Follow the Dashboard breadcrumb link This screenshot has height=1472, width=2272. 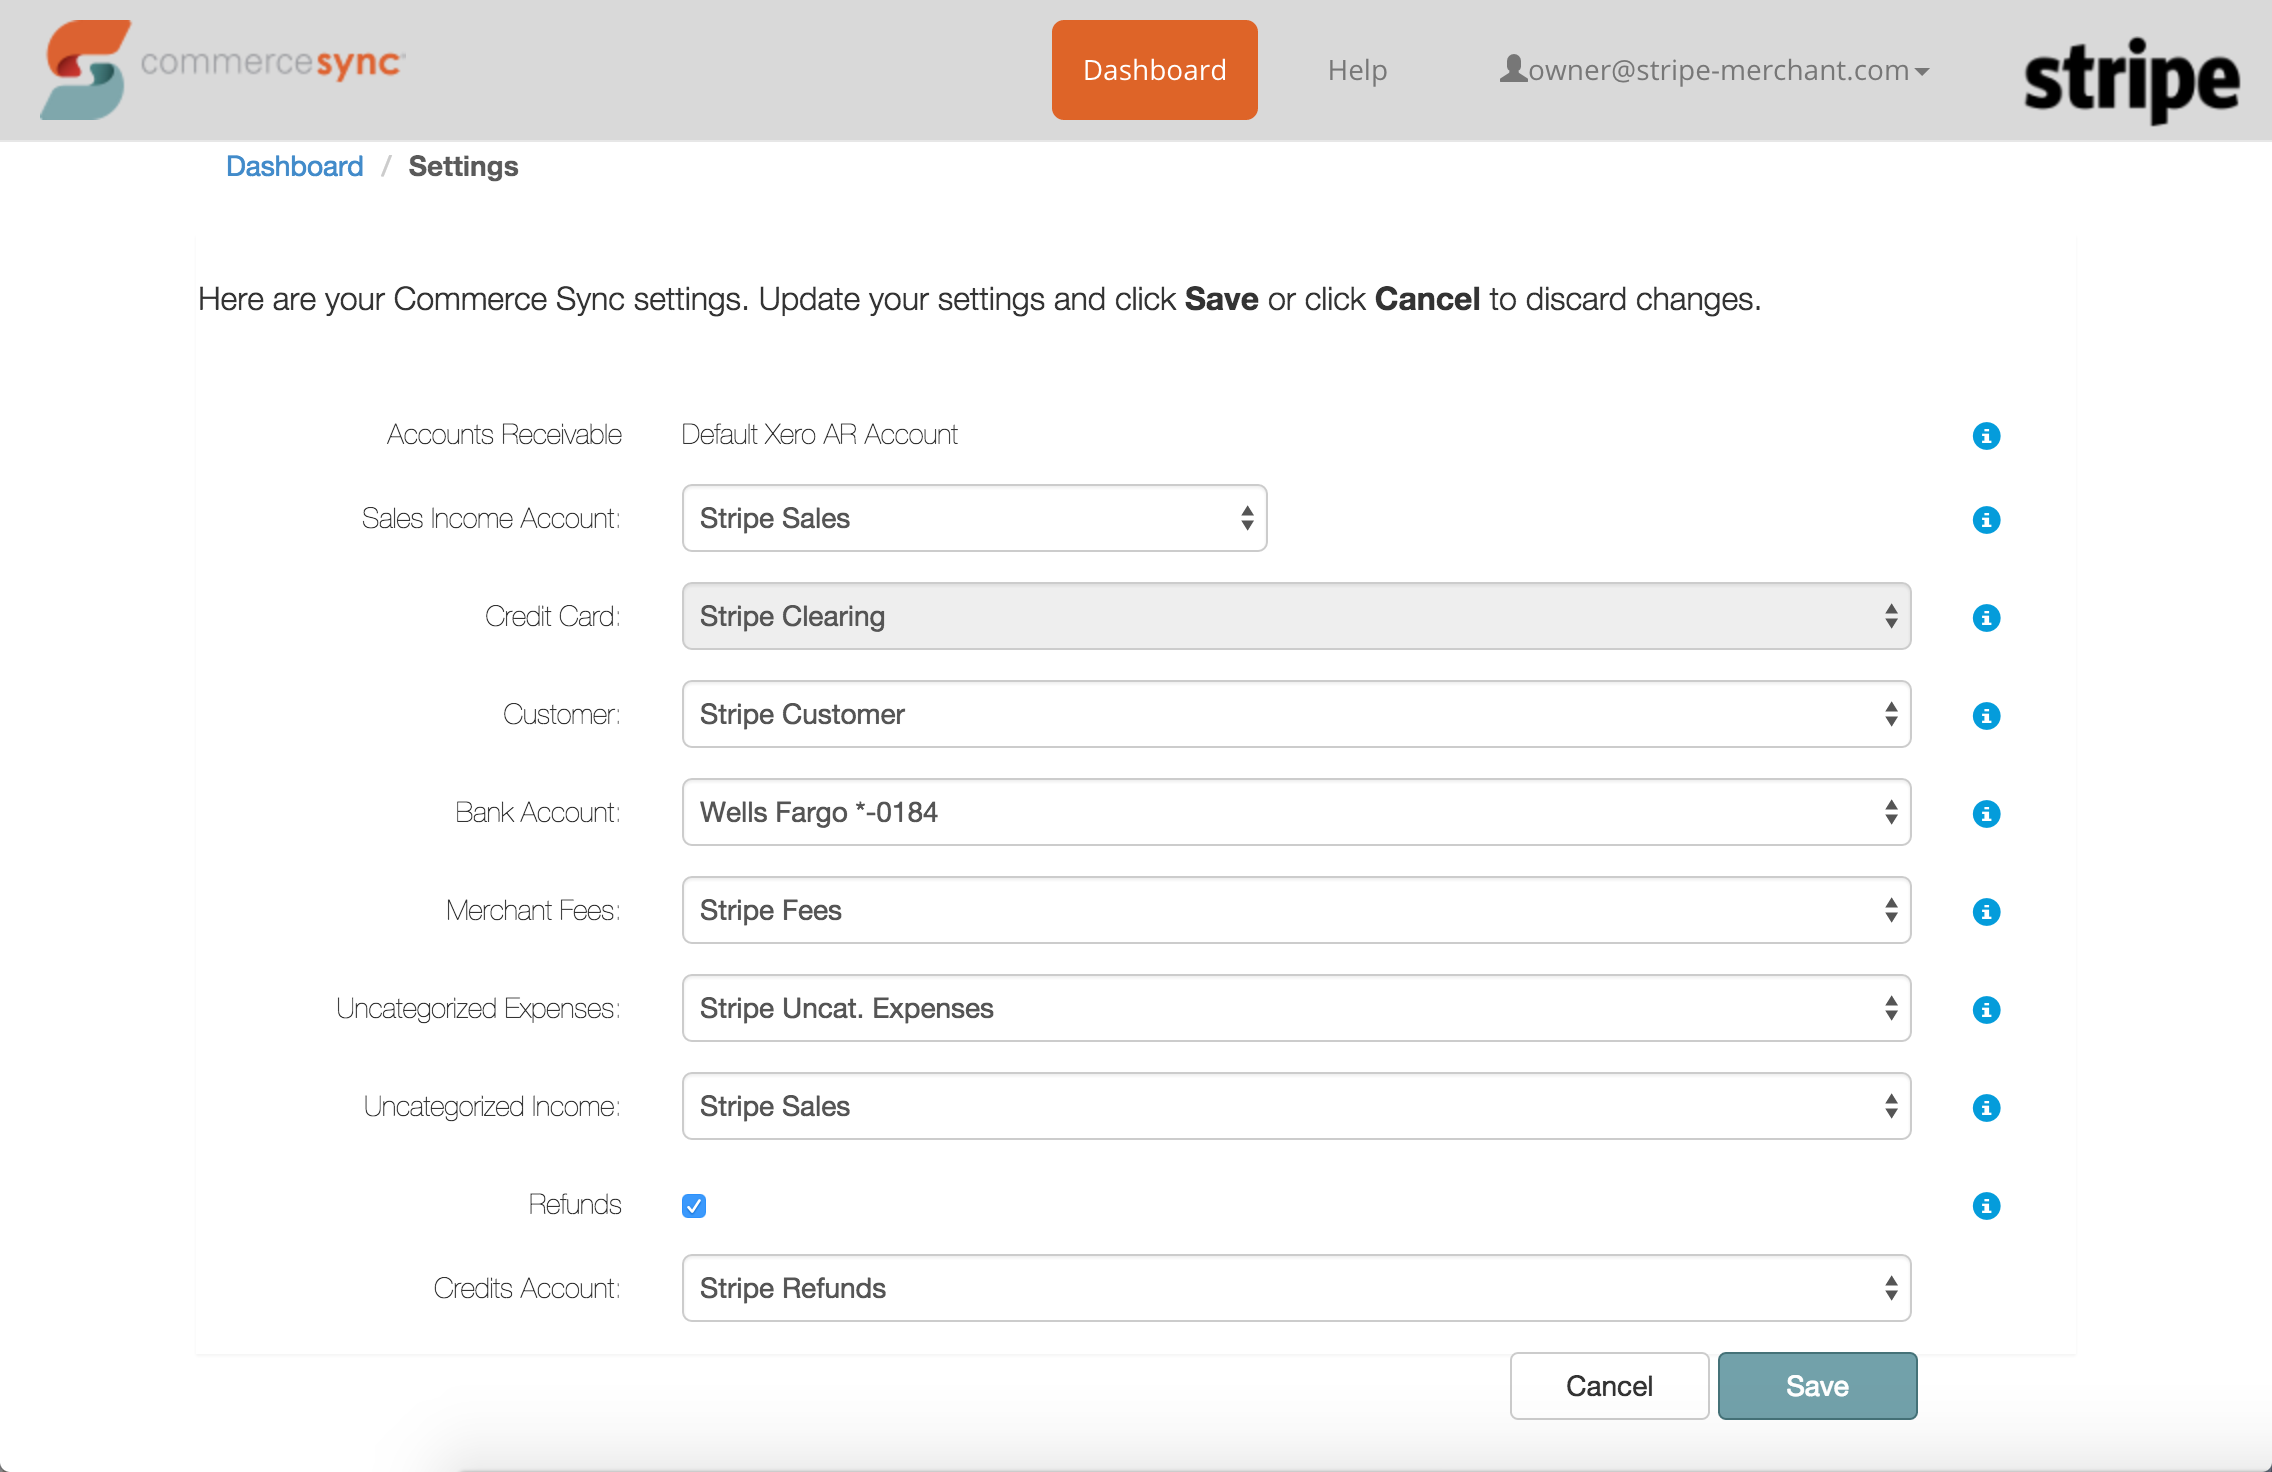coord(294,166)
